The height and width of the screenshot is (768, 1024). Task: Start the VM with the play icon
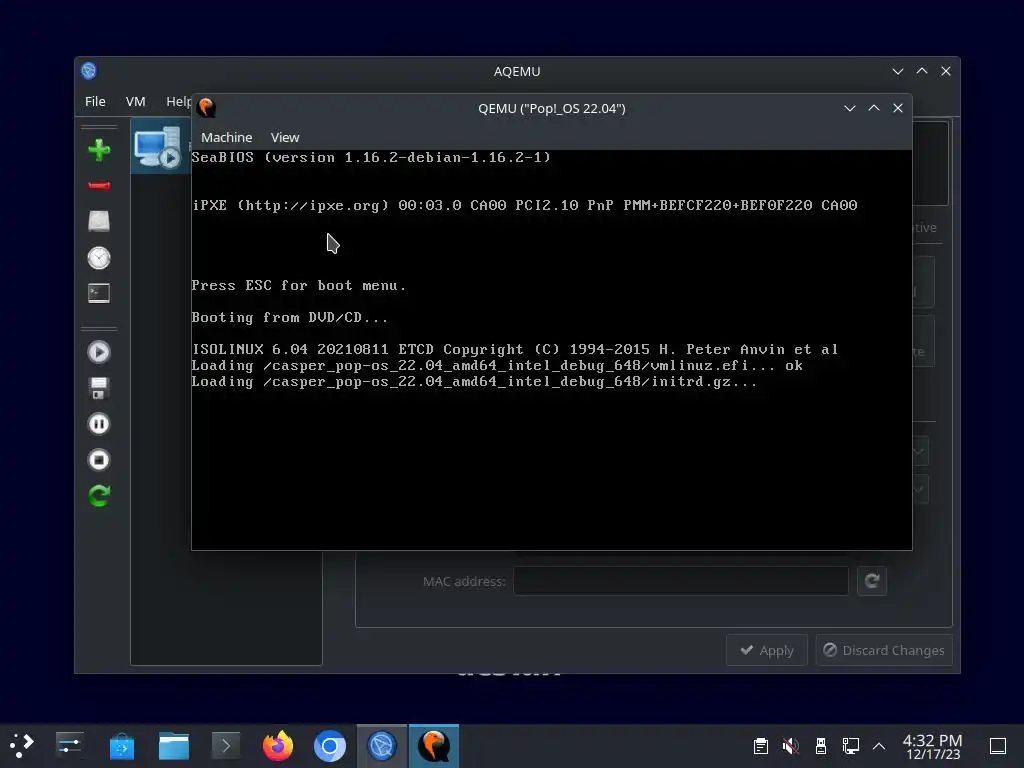pyautogui.click(x=99, y=353)
